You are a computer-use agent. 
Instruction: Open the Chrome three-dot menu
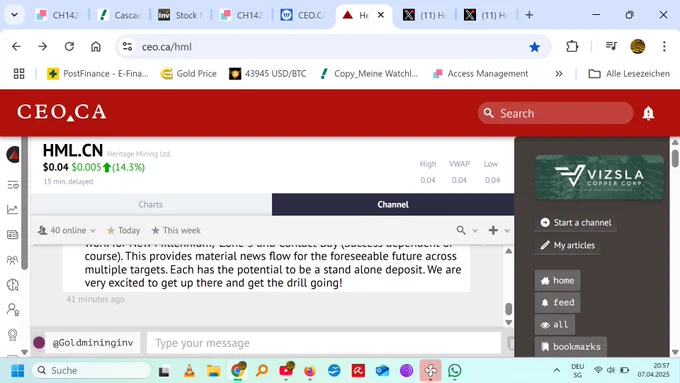664,46
